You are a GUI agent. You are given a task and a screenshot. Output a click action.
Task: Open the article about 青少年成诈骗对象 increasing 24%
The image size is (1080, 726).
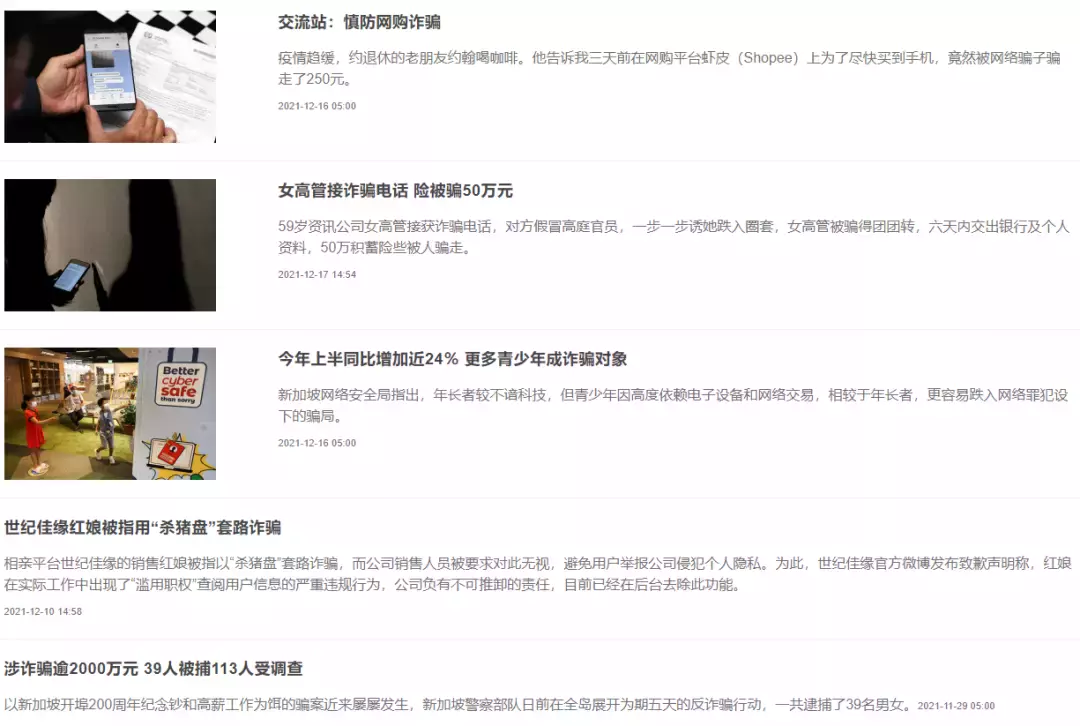[x=450, y=361]
